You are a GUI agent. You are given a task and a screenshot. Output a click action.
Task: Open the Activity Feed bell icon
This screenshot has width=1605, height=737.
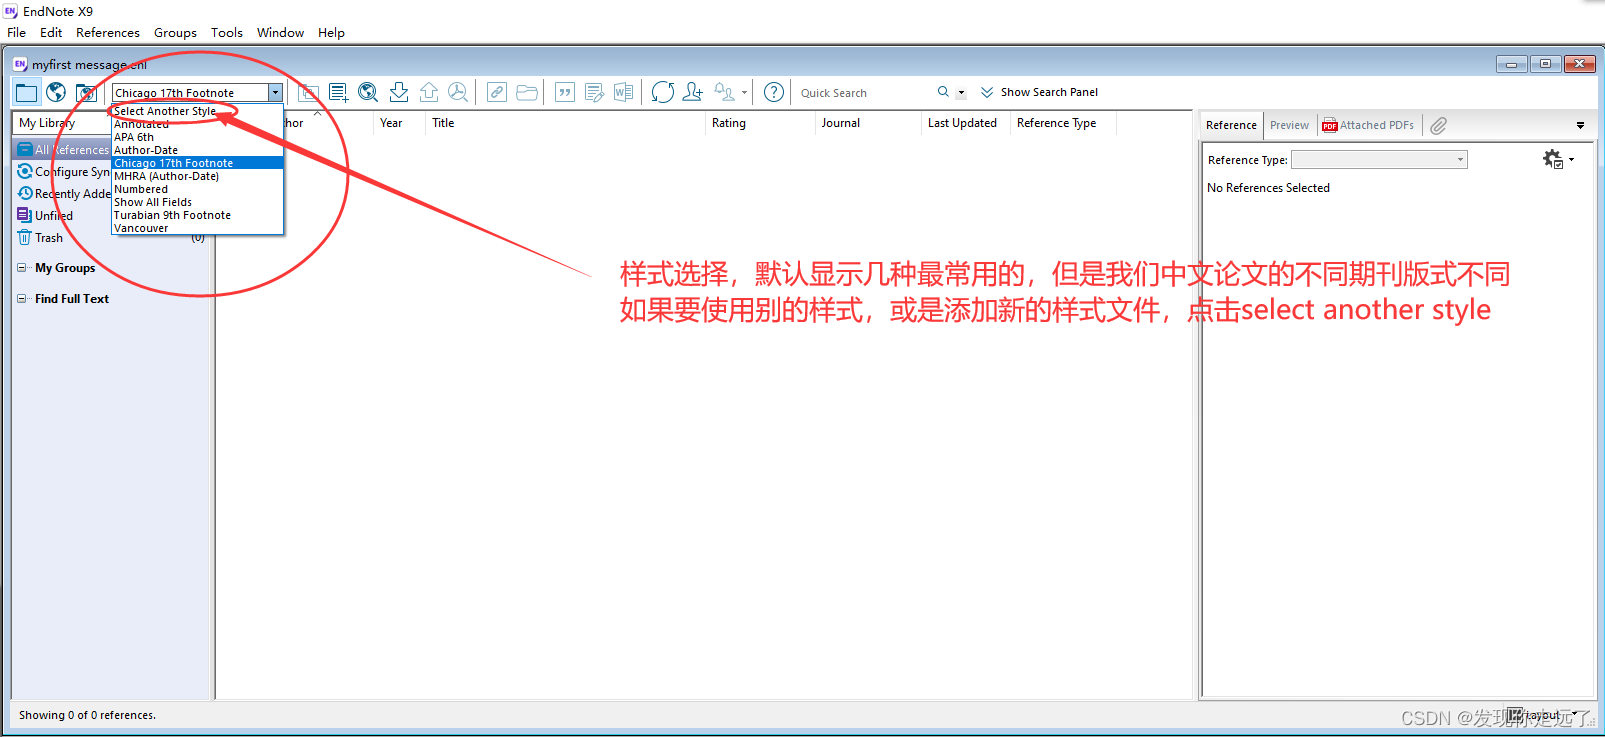pos(725,92)
